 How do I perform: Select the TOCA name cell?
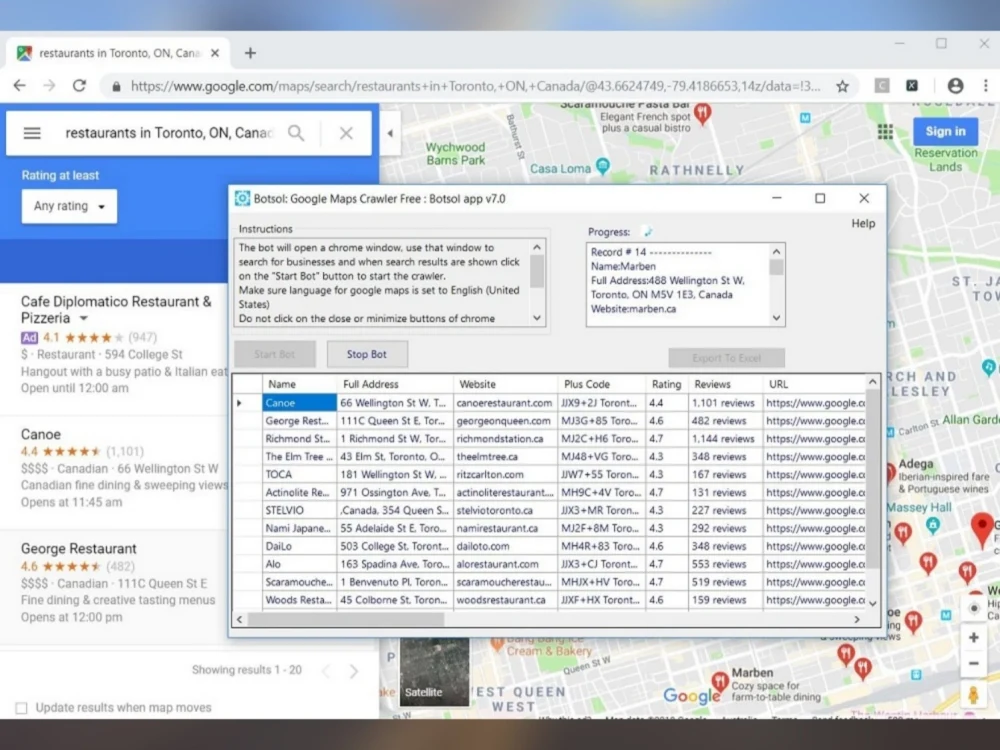coord(299,474)
